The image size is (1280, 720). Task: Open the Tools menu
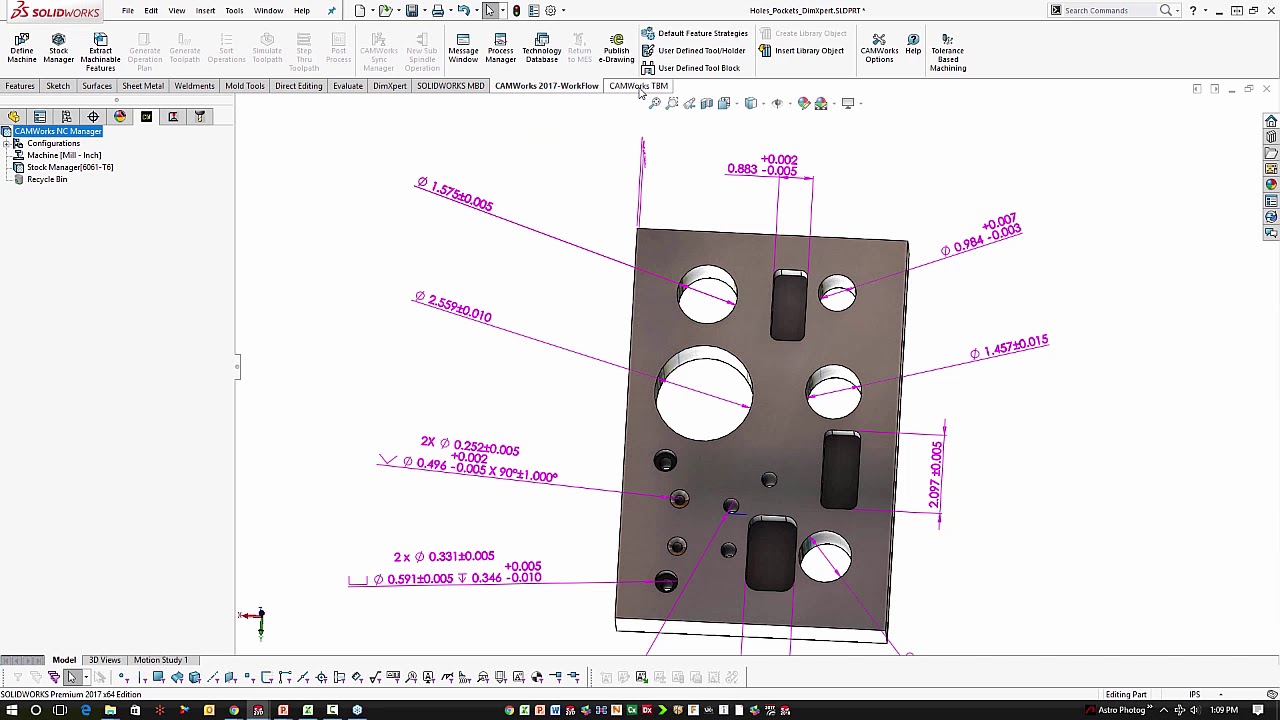[x=234, y=10]
